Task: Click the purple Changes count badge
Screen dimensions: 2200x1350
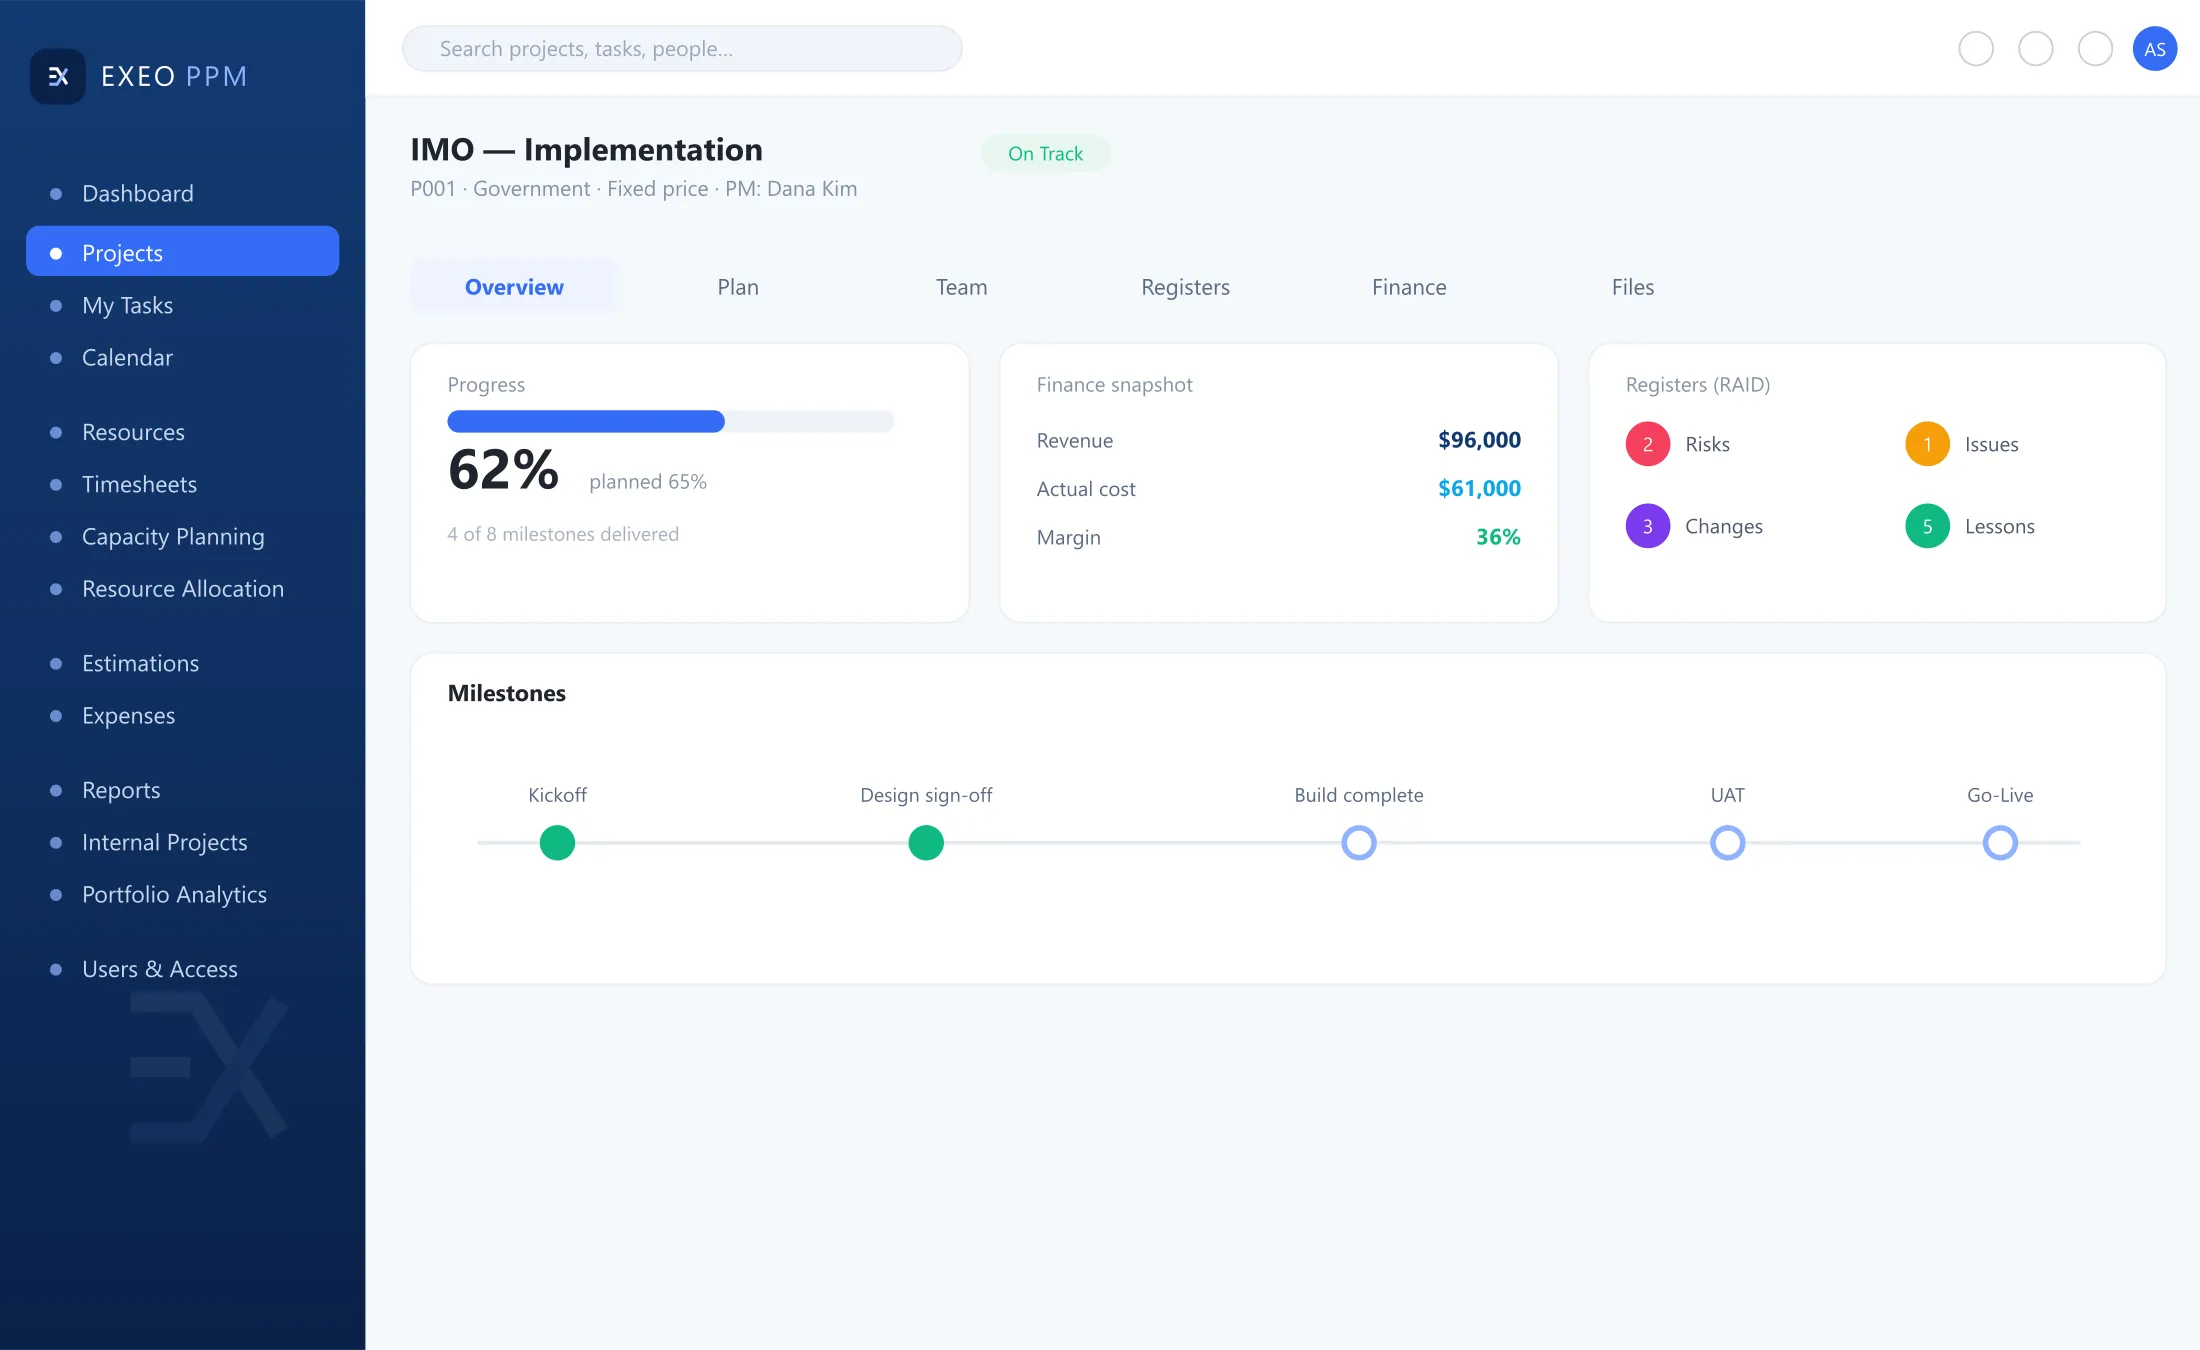Action: (x=1647, y=526)
